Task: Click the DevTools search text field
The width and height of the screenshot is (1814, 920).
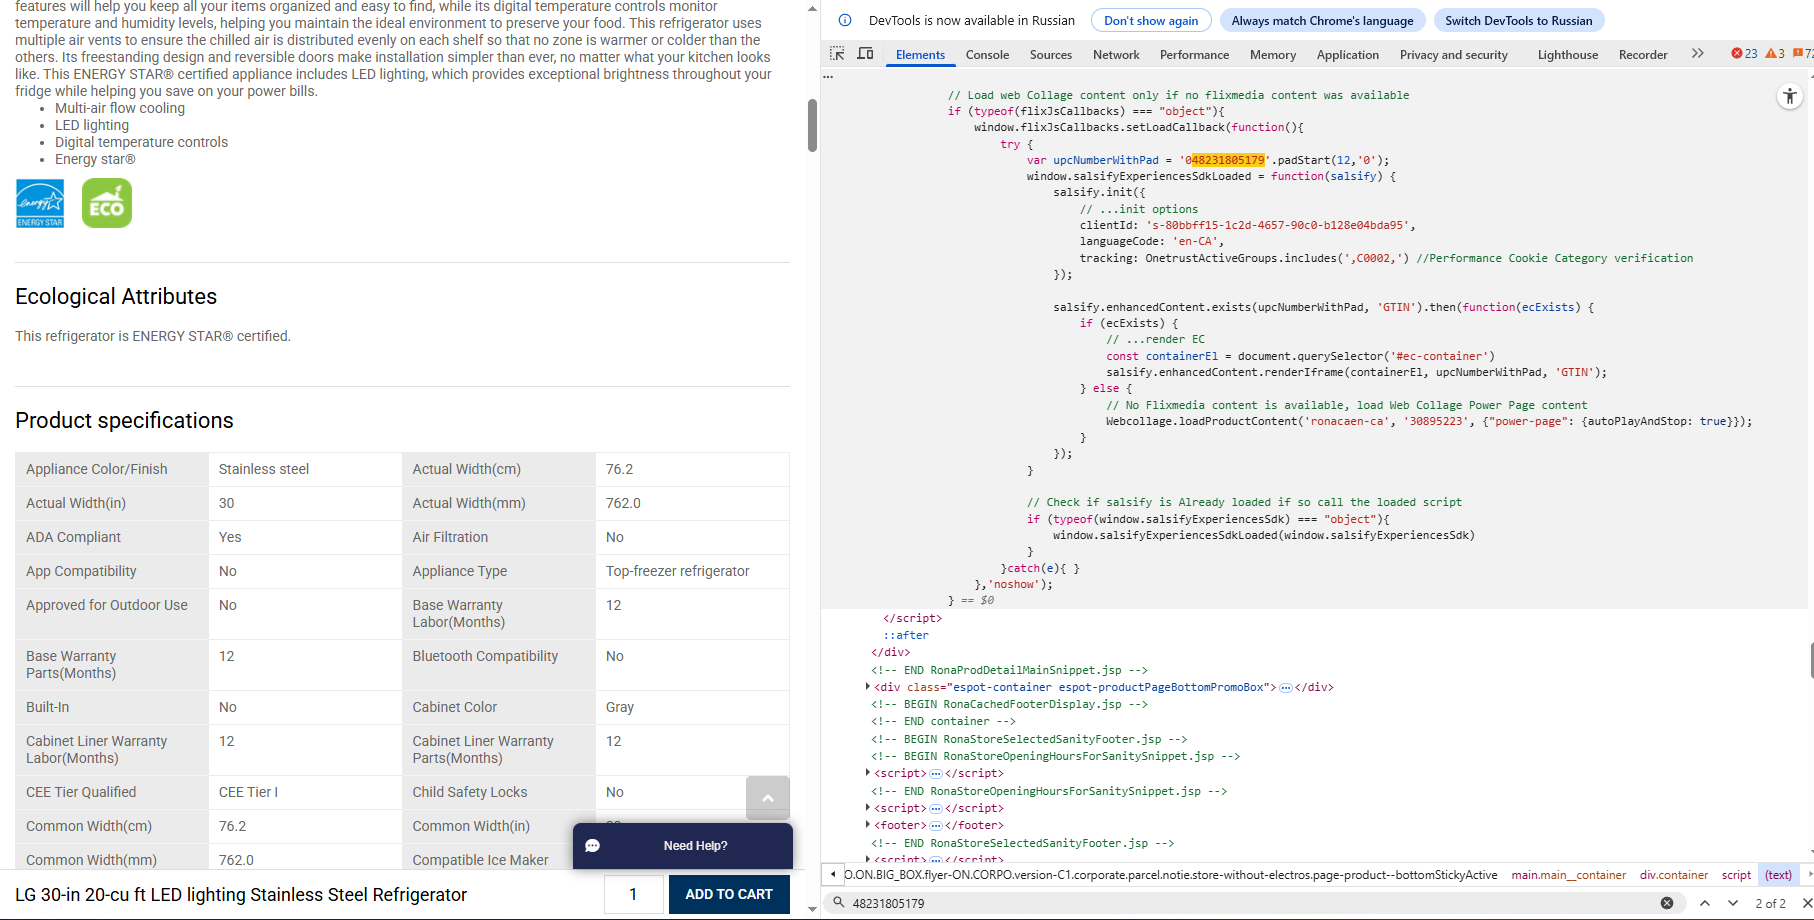Action: coord(1252,903)
